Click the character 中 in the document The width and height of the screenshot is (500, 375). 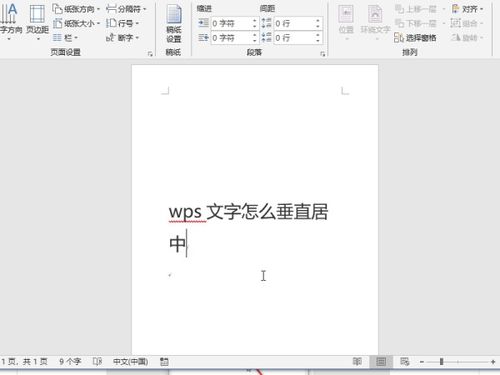pyautogui.click(x=177, y=244)
